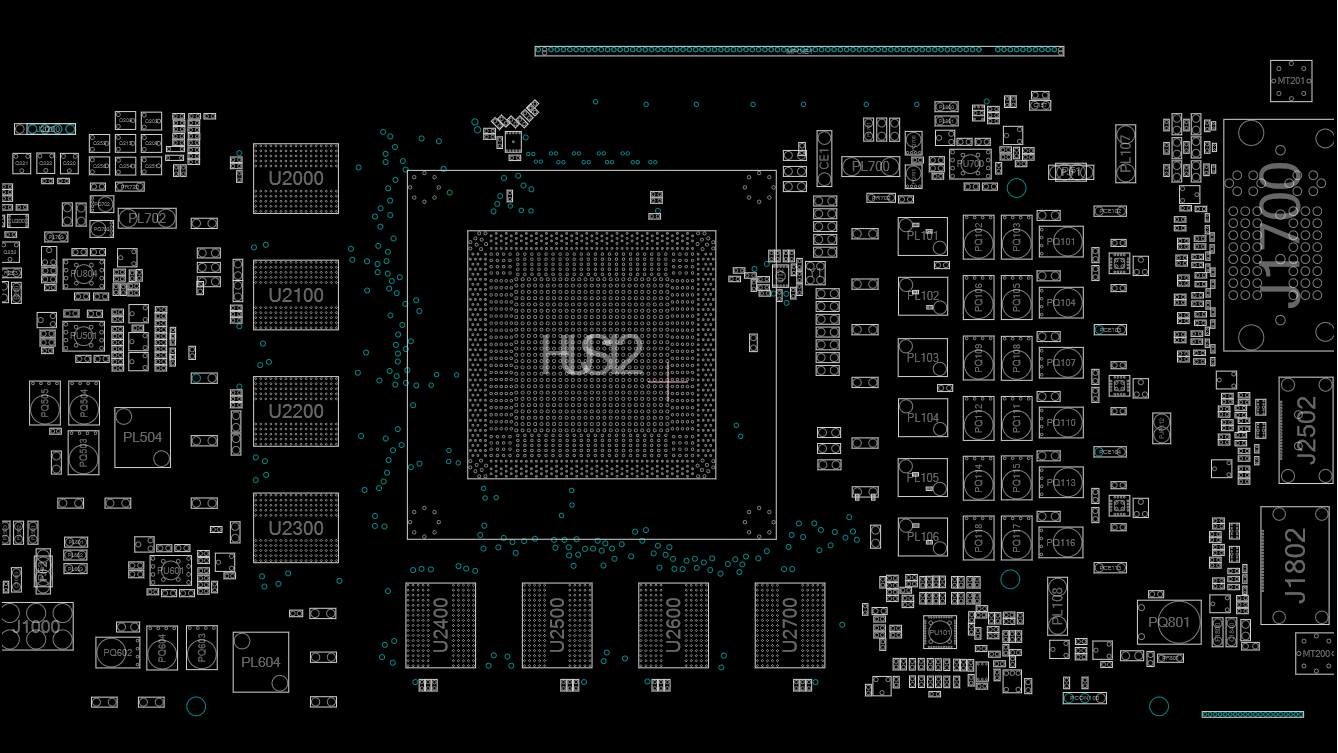Select MOSFET PQ118
The height and width of the screenshot is (753, 1338).
pyautogui.click(x=979, y=538)
